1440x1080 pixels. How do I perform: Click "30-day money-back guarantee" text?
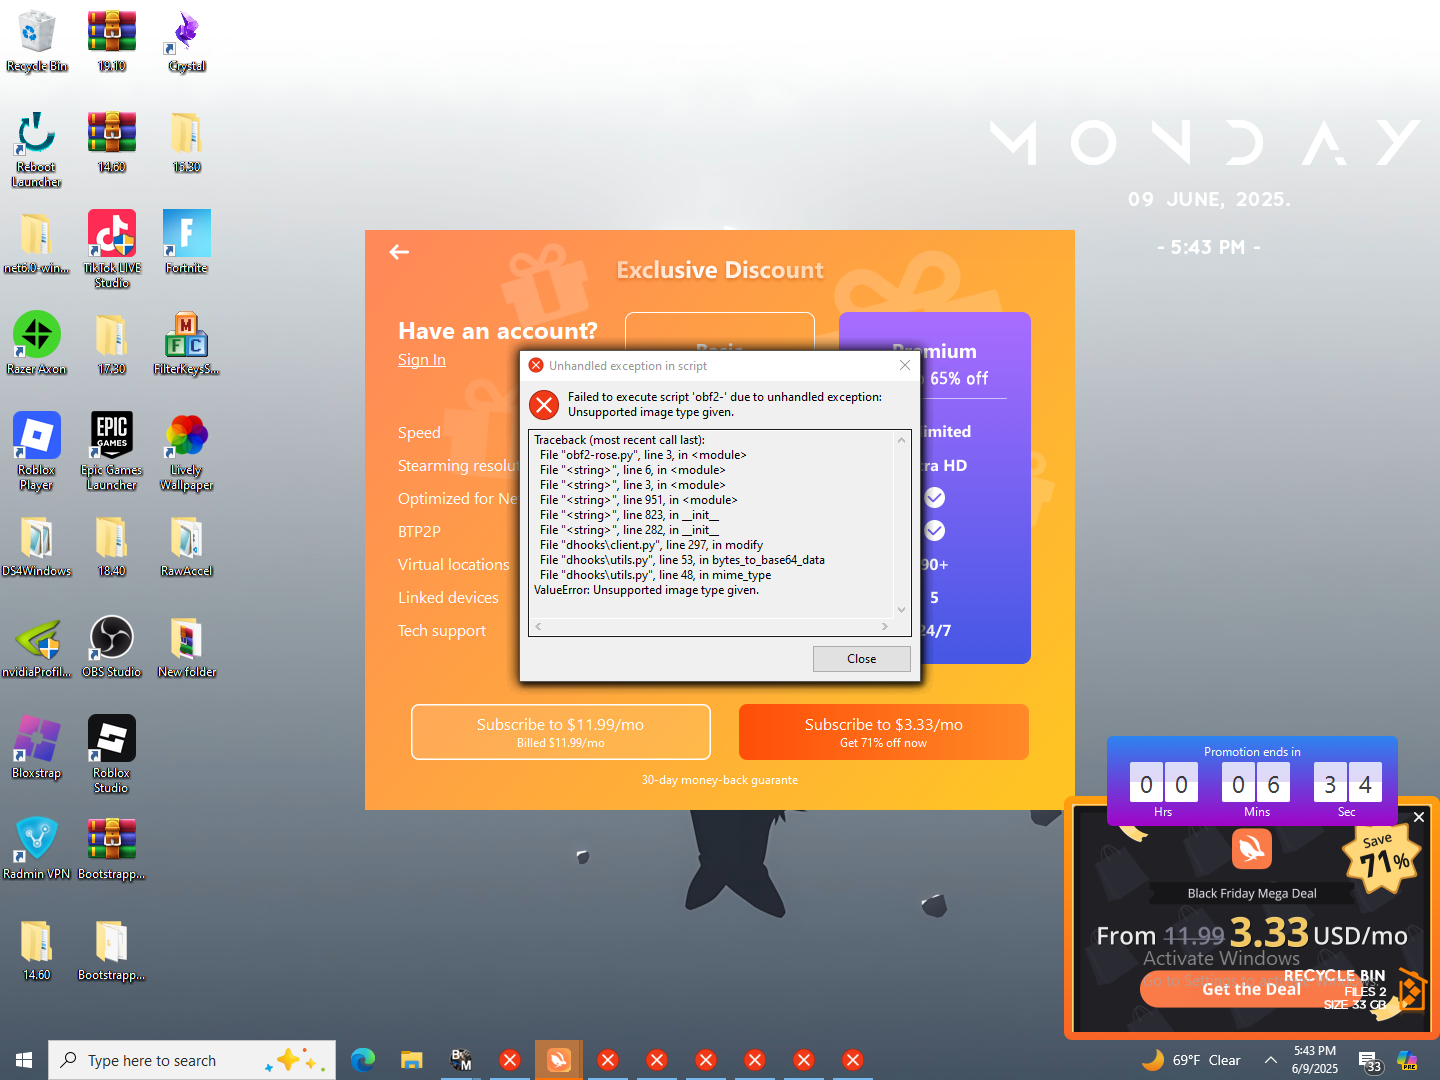point(720,780)
